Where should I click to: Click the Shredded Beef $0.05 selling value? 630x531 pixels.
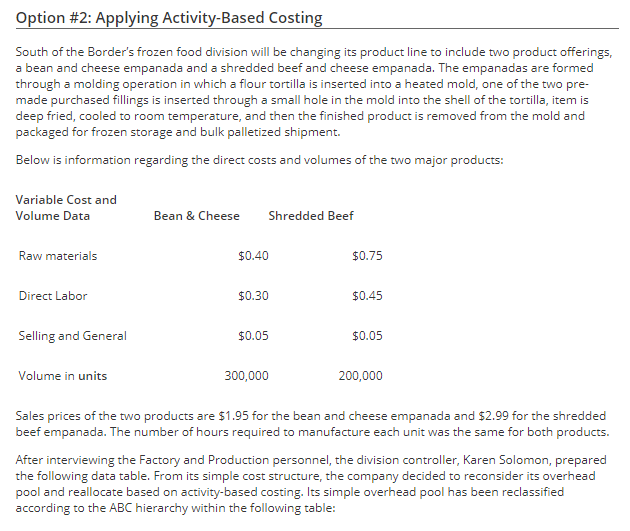[x=367, y=336]
